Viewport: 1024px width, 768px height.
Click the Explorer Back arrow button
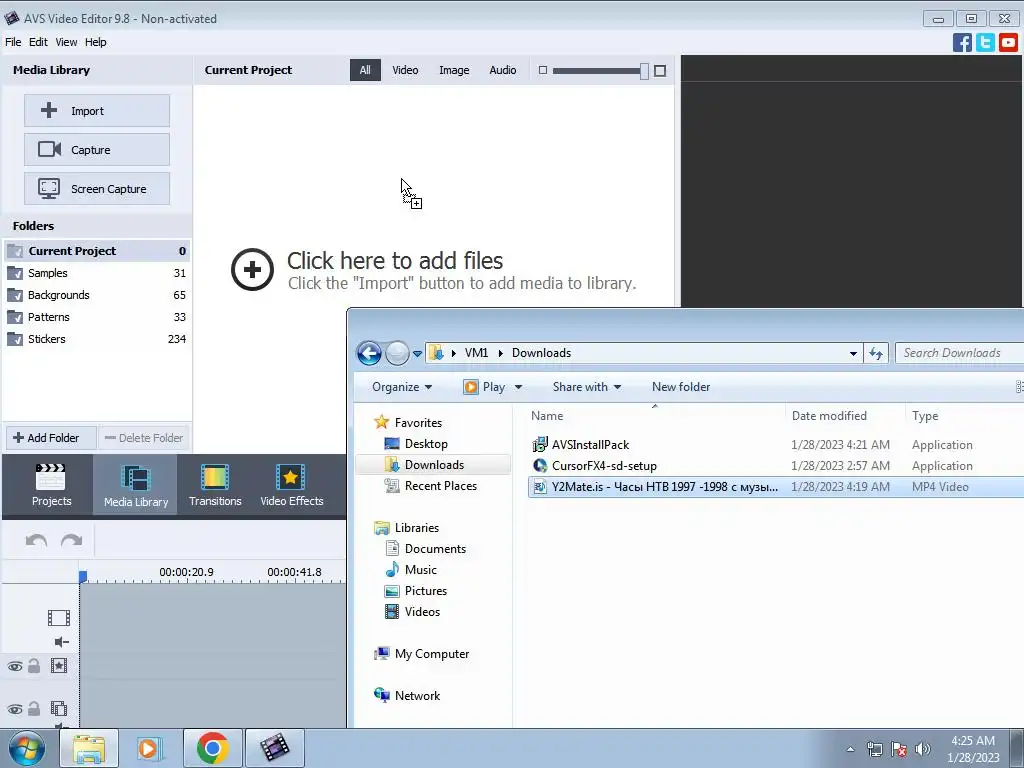pyautogui.click(x=369, y=353)
